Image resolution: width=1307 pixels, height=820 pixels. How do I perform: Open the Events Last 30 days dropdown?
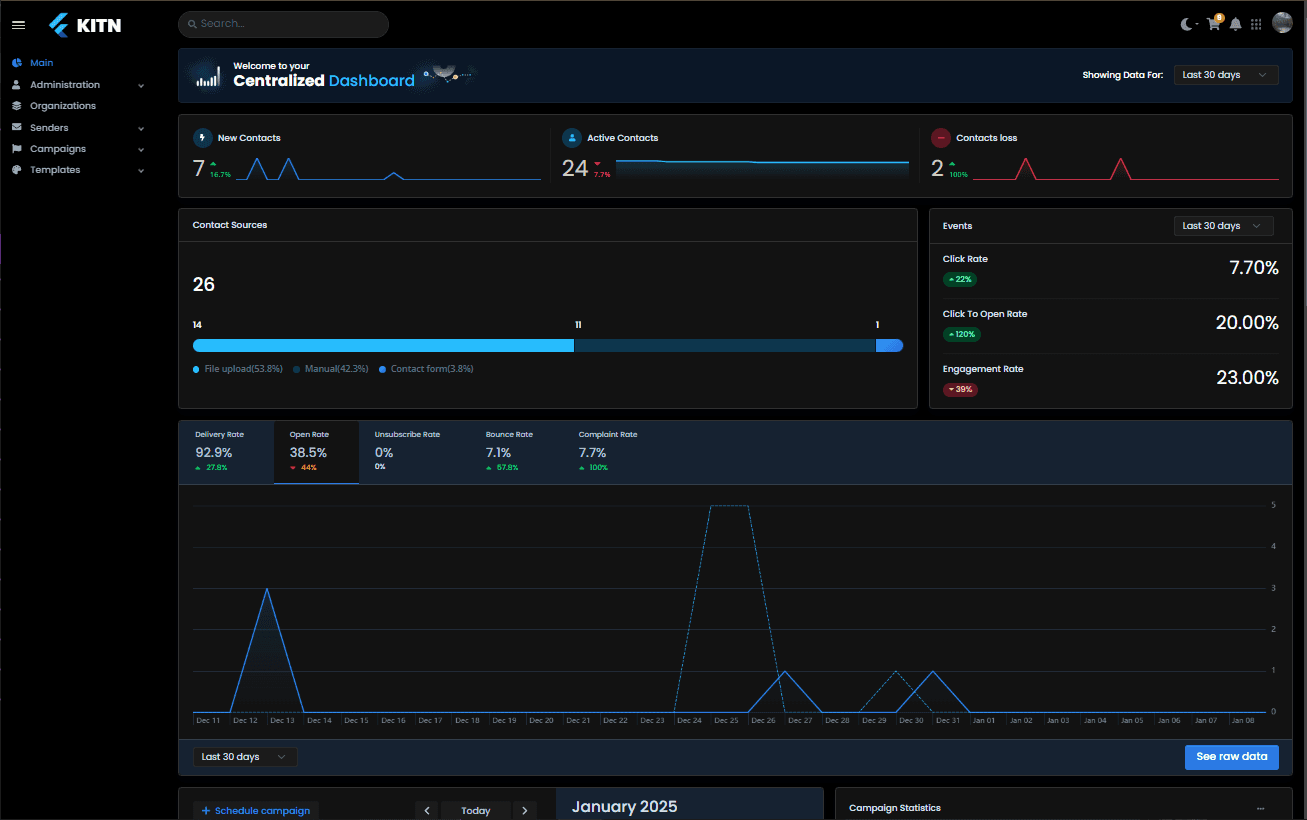1224,226
